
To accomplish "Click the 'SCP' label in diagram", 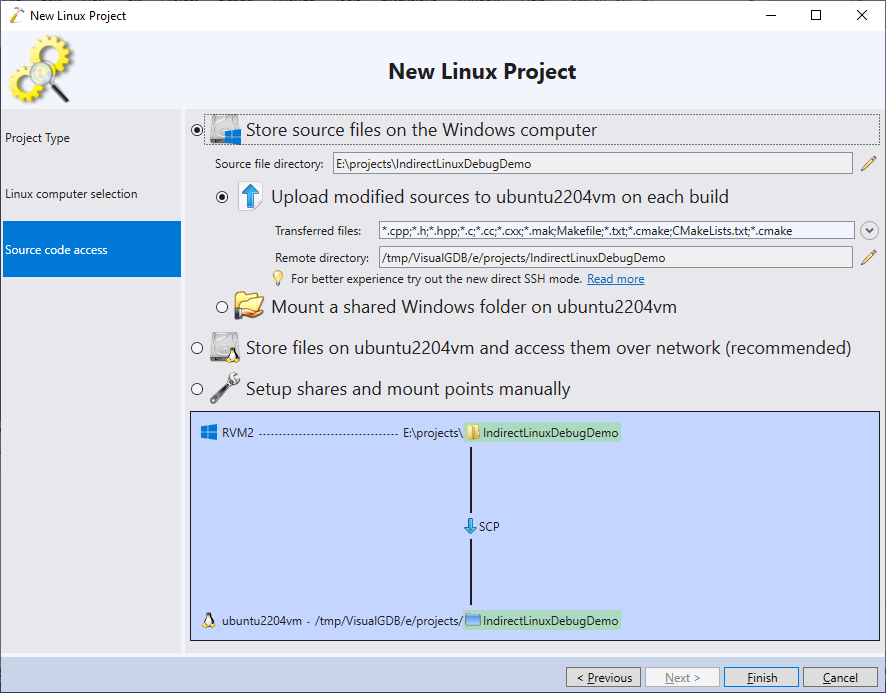I will coord(489,527).
